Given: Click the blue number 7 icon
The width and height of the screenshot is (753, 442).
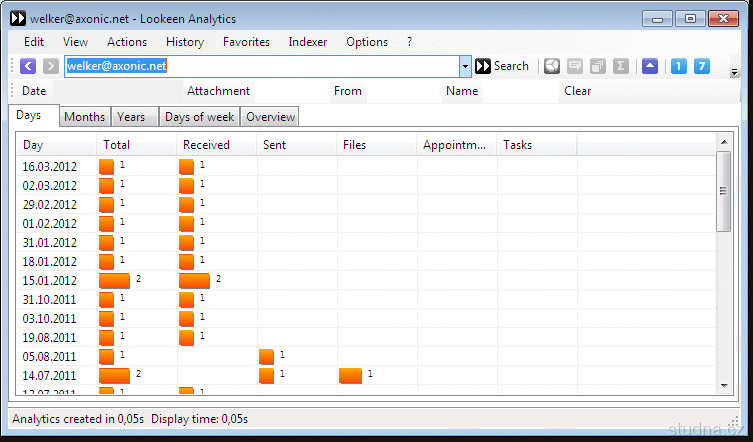Looking at the screenshot, I should coord(702,66).
